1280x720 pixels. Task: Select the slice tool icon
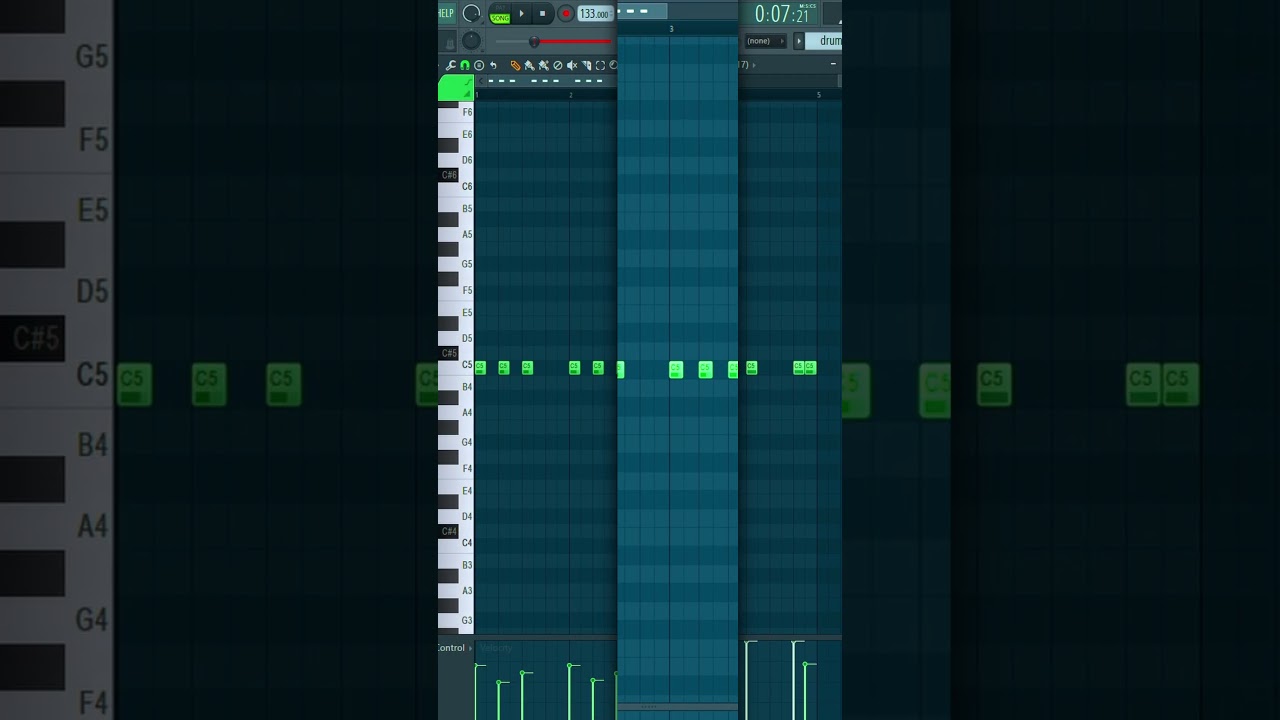point(586,65)
